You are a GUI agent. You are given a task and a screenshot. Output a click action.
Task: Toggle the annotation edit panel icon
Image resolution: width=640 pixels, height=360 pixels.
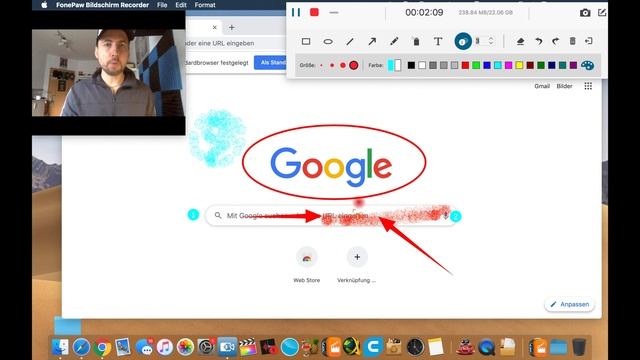[602, 12]
